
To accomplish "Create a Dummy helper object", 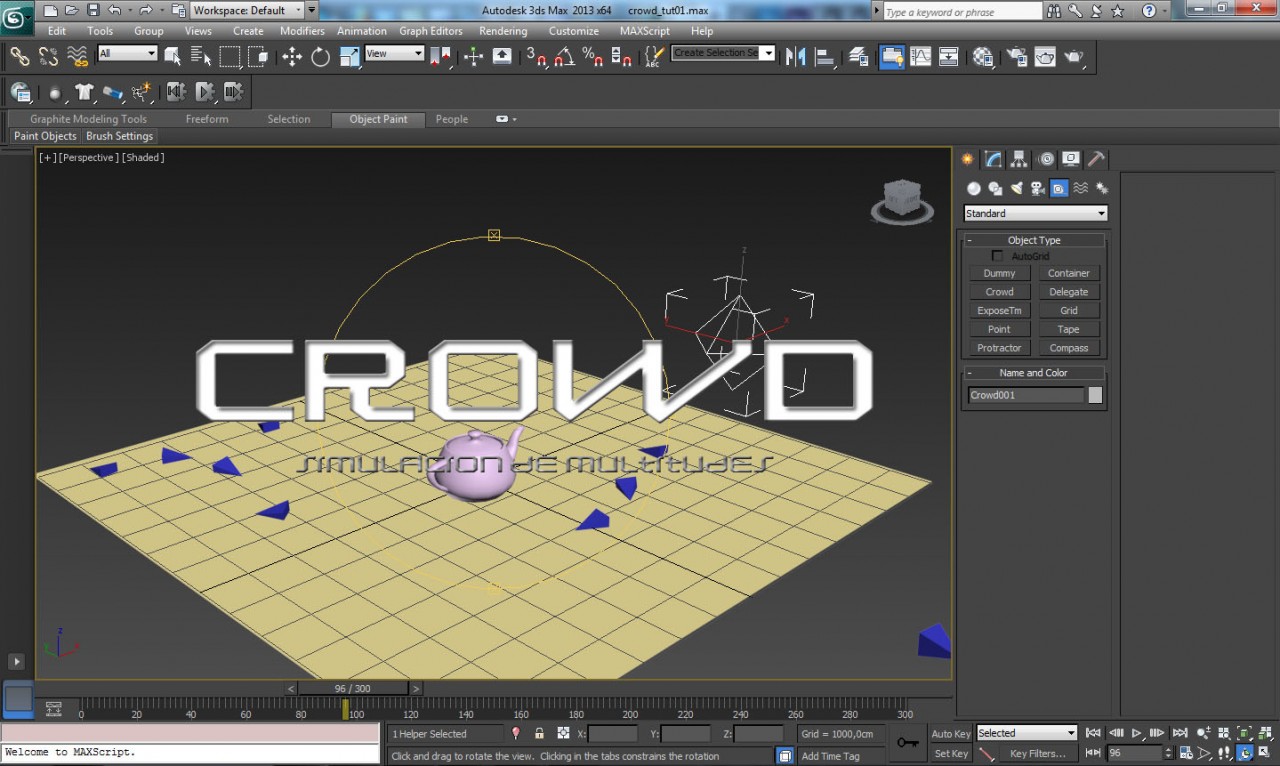I will click(x=999, y=273).
